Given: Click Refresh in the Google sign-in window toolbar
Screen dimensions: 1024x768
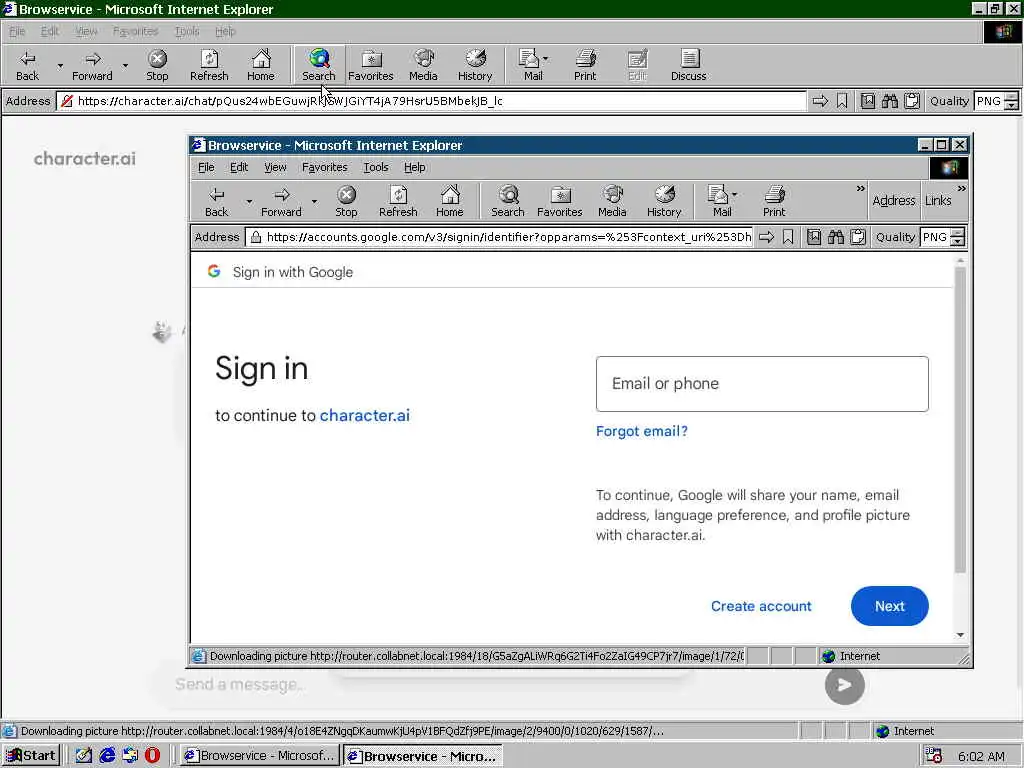Looking at the screenshot, I should 398,201.
